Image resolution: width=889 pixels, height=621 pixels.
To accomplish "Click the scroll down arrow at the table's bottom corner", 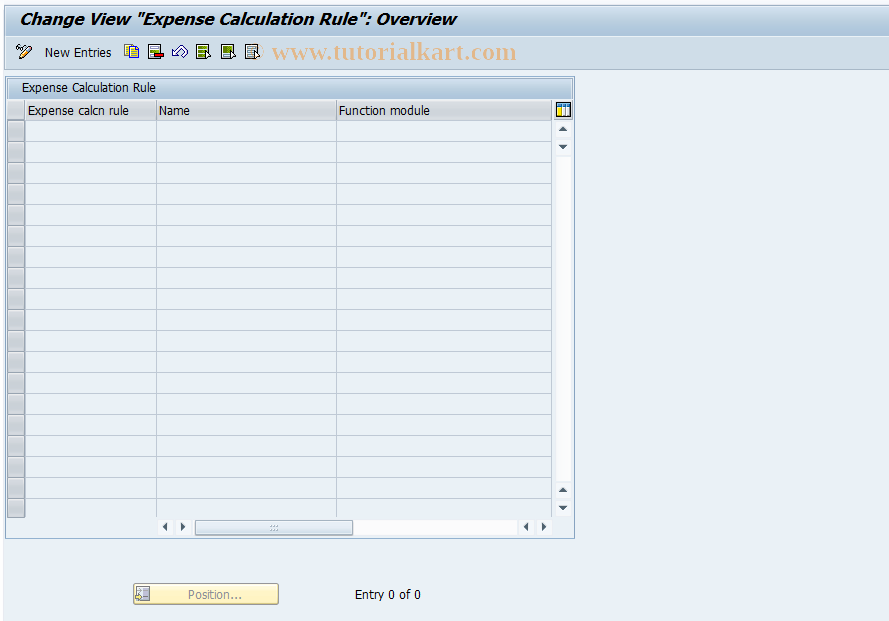I will pos(563,508).
